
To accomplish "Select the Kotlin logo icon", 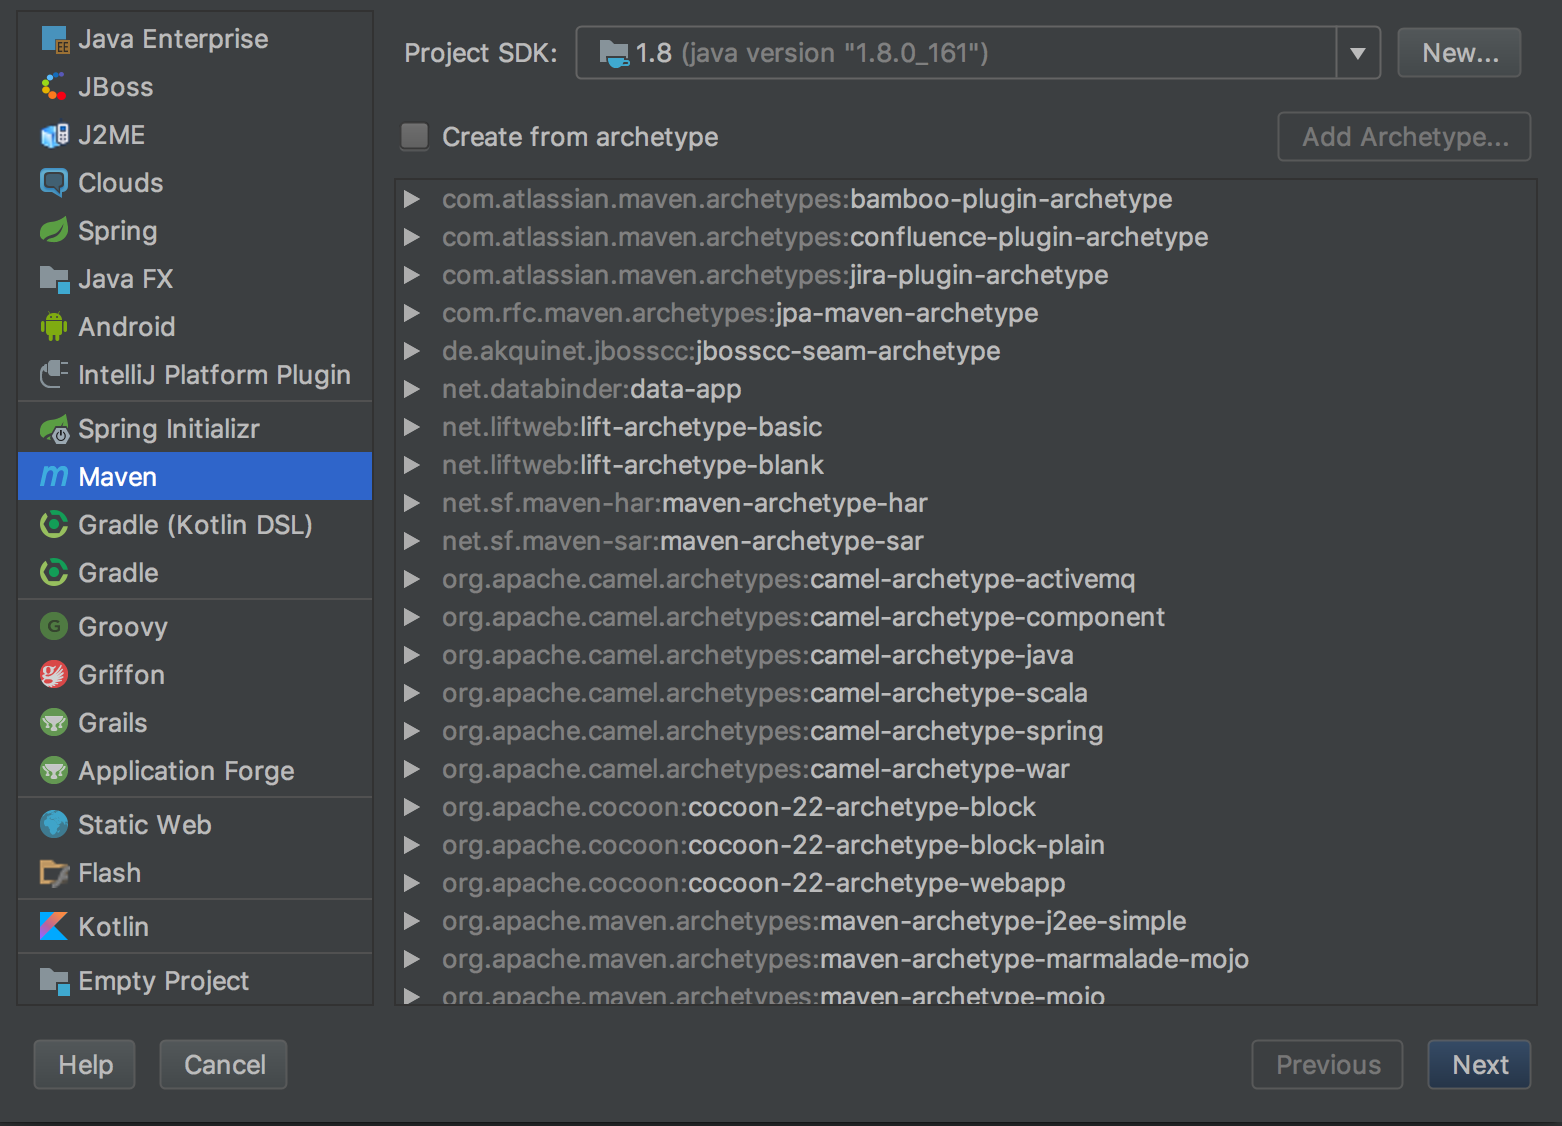I will 54,927.
